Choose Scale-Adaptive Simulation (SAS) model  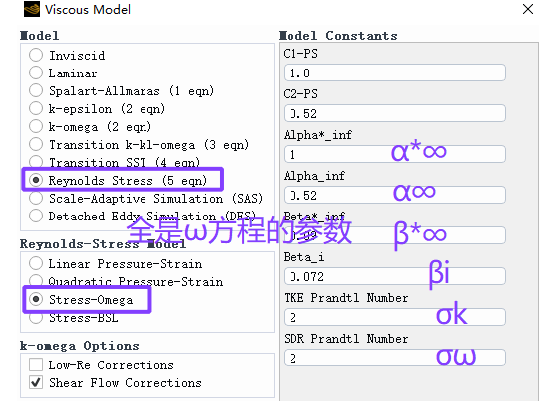[36, 198]
